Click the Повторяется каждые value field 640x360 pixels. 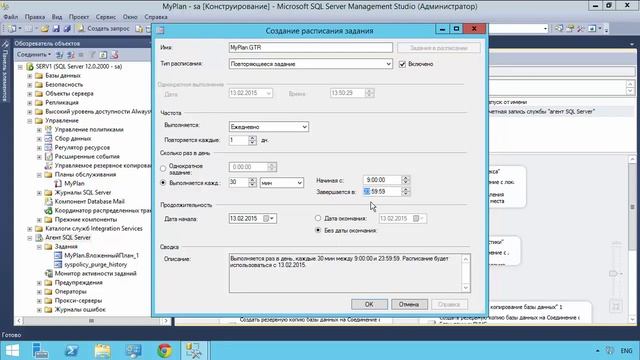tap(239, 140)
